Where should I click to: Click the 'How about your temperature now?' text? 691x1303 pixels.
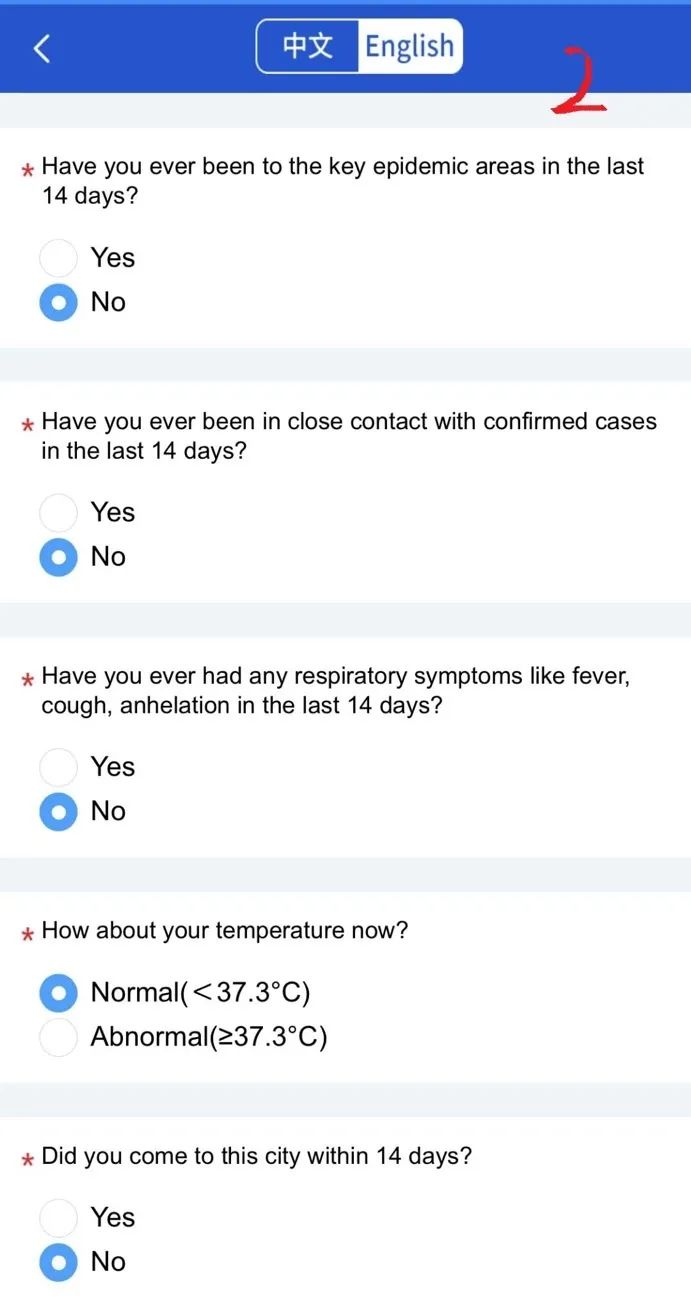(x=225, y=931)
